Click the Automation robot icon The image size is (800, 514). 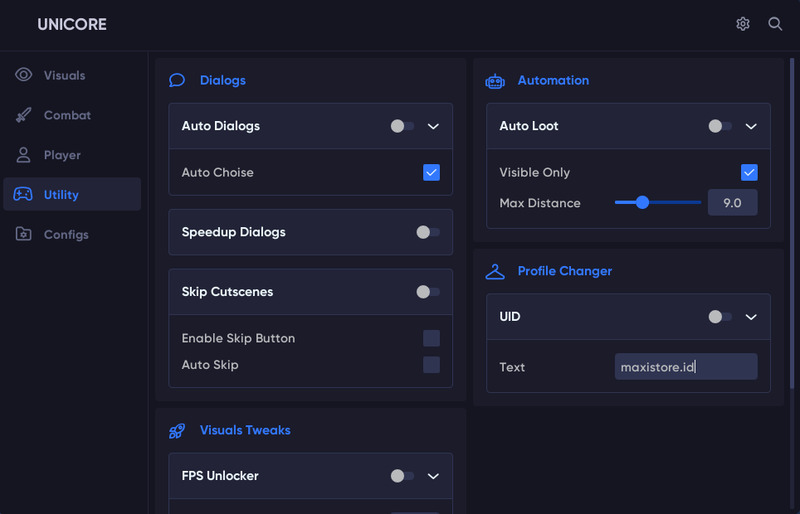pos(495,81)
